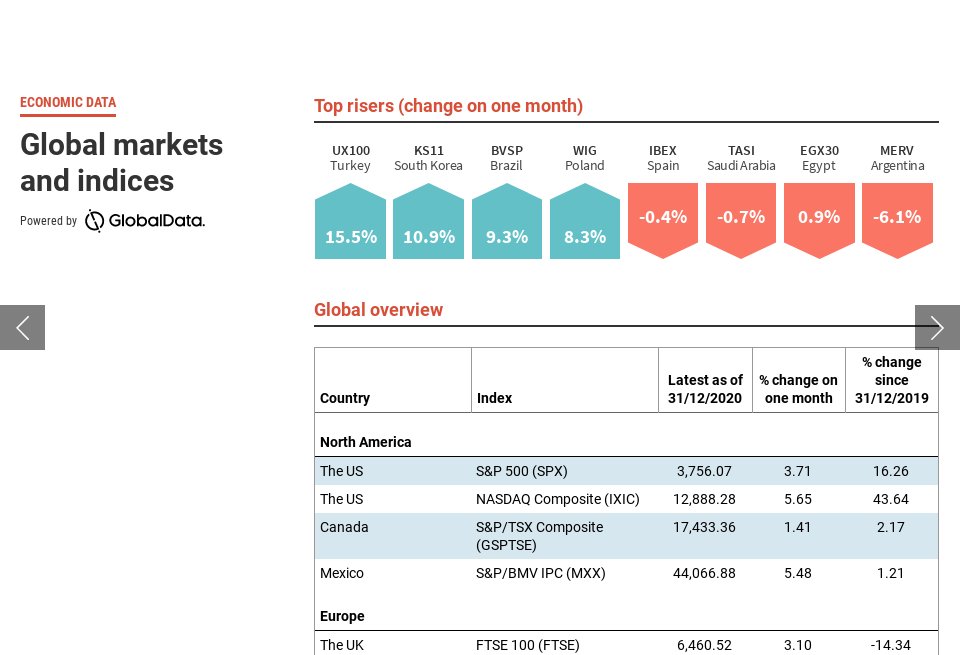Image resolution: width=960 pixels, height=655 pixels.
Task: Select the UX100 Turkey 15.5% riser badge
Action: (350, 221)
